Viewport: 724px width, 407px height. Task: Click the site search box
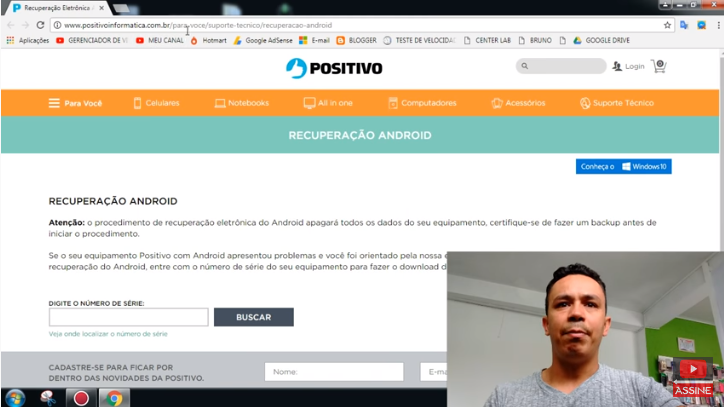561,66
